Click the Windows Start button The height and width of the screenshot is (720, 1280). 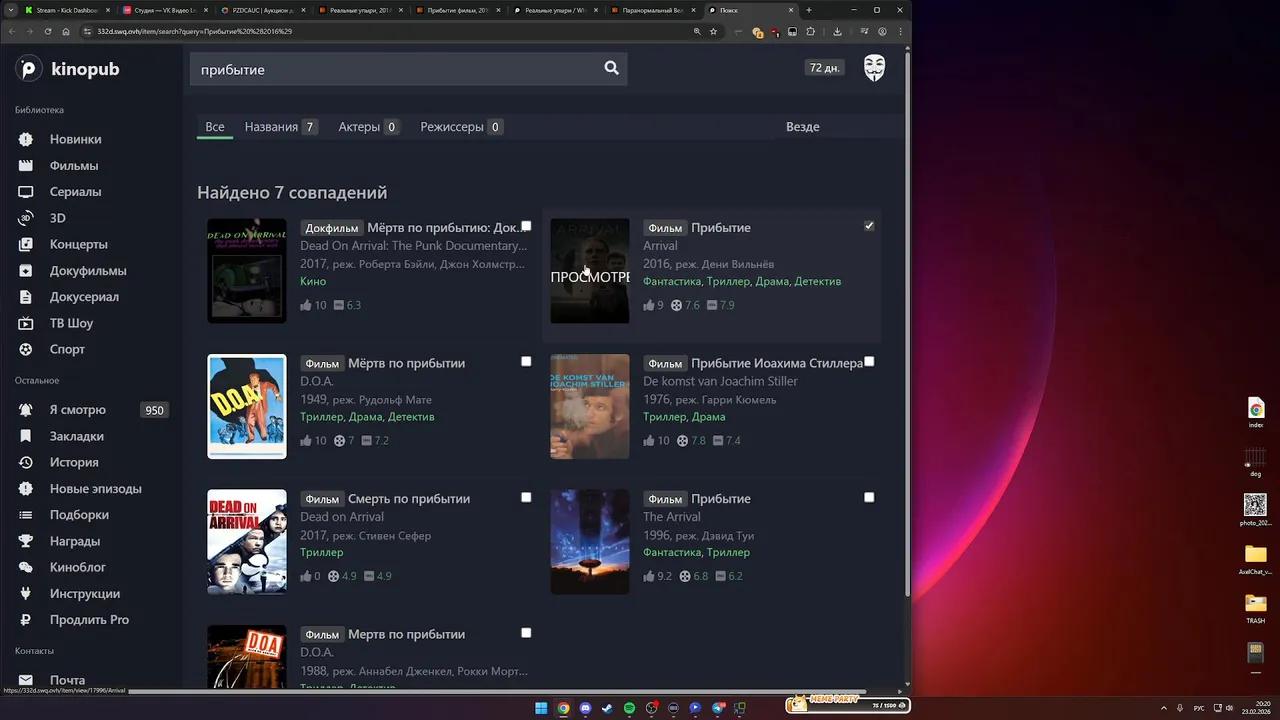point(541,708)
